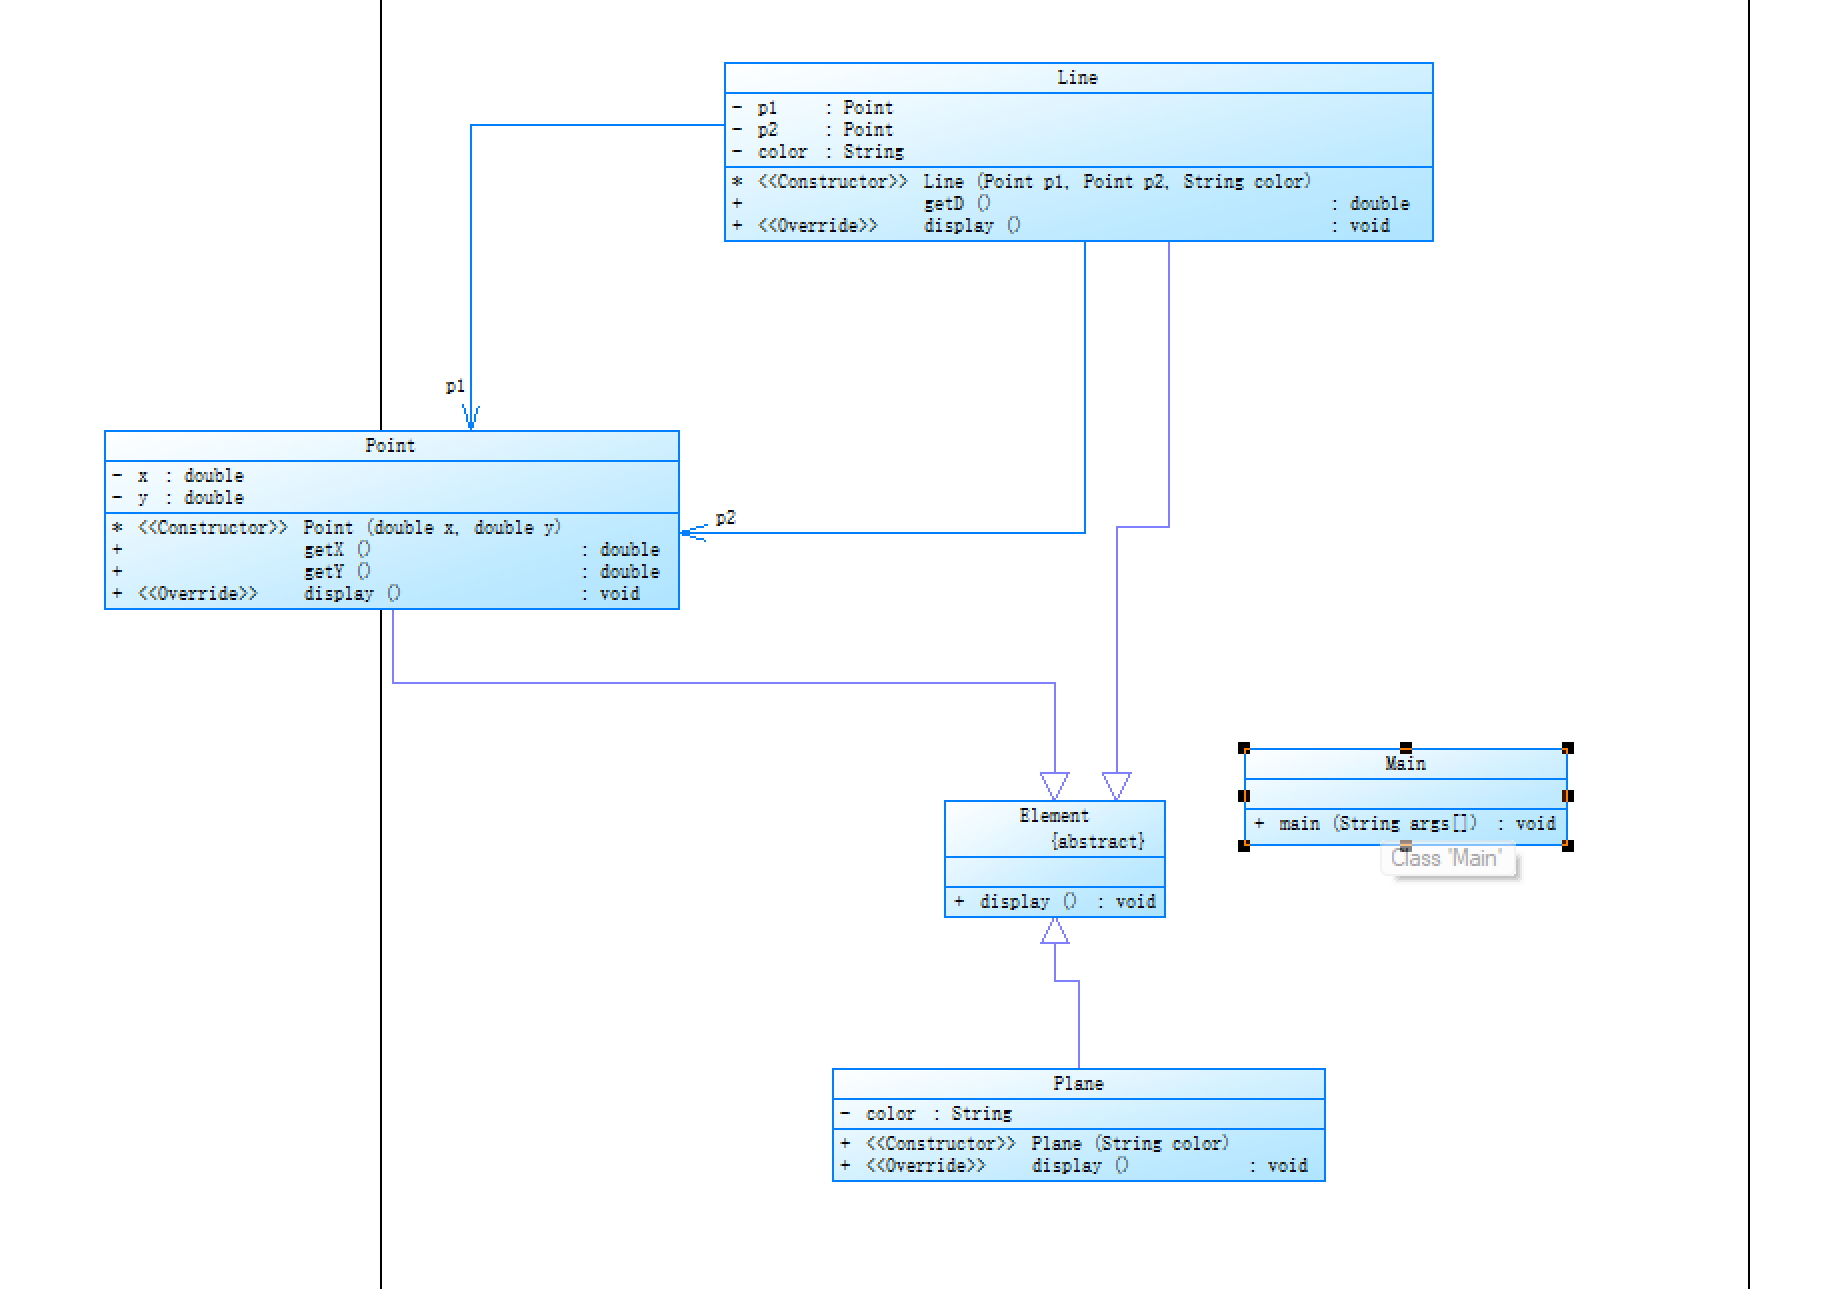Screen dimensions: 1838x1289
Task: Click the display override operation in Plane
Action: (1074, 1166)
